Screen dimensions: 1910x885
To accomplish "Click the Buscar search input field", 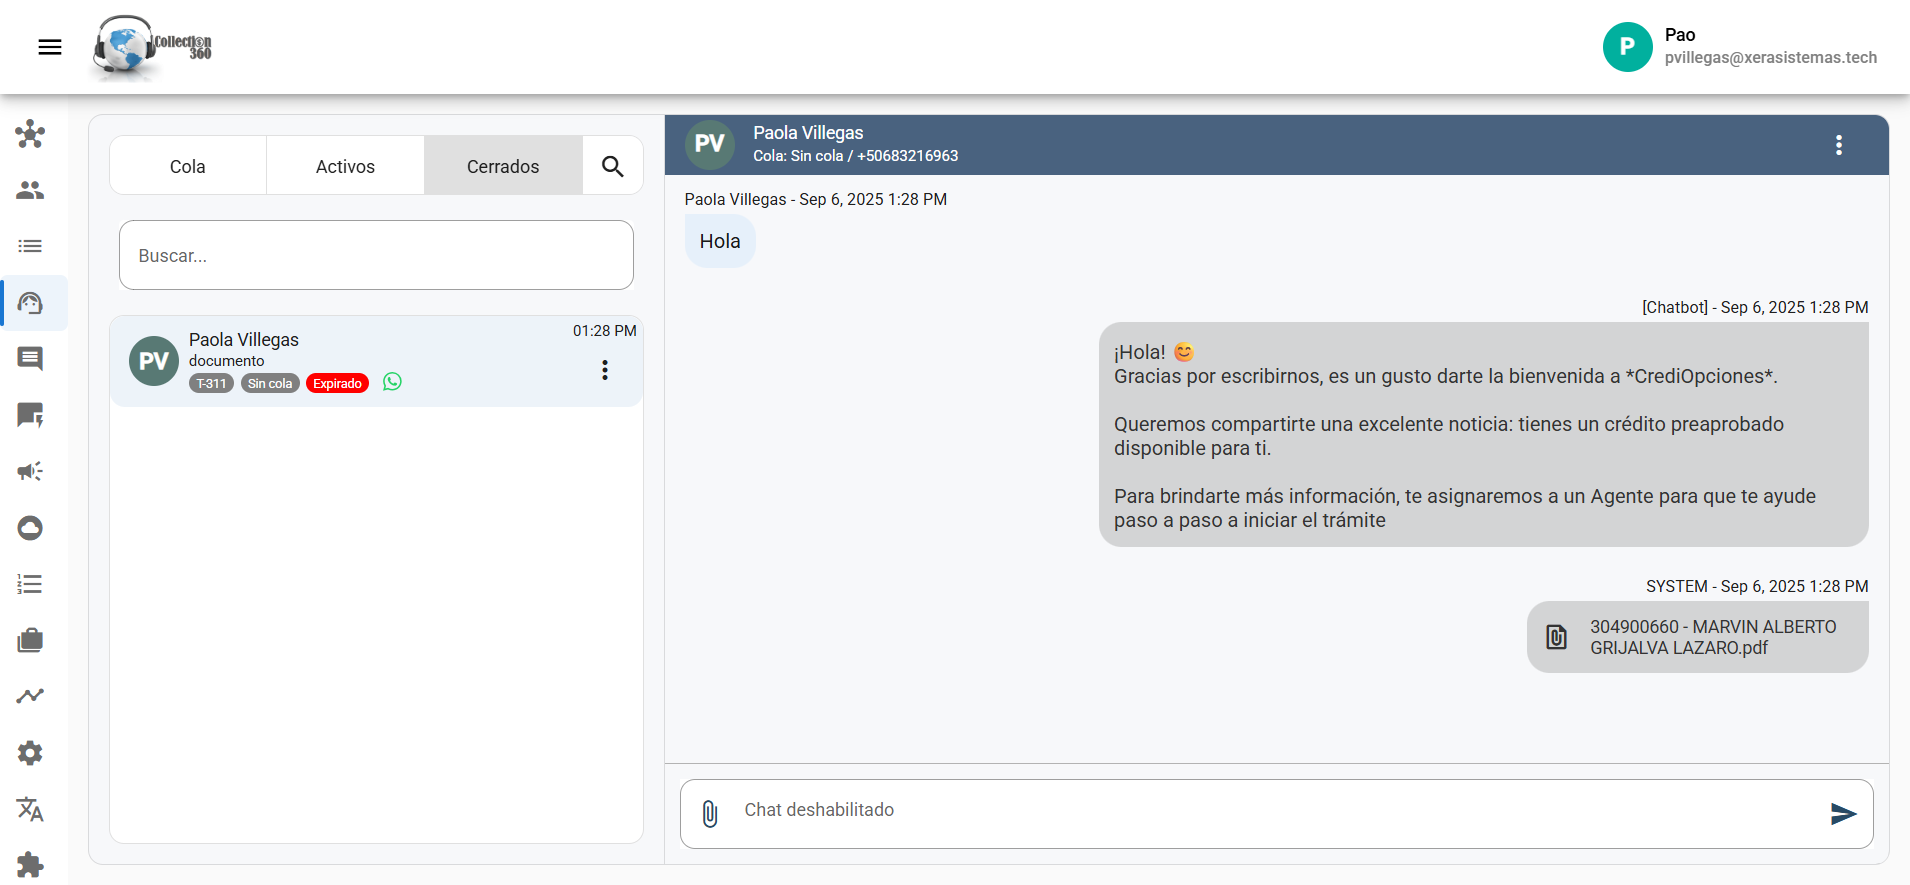I will pos(376,256).
